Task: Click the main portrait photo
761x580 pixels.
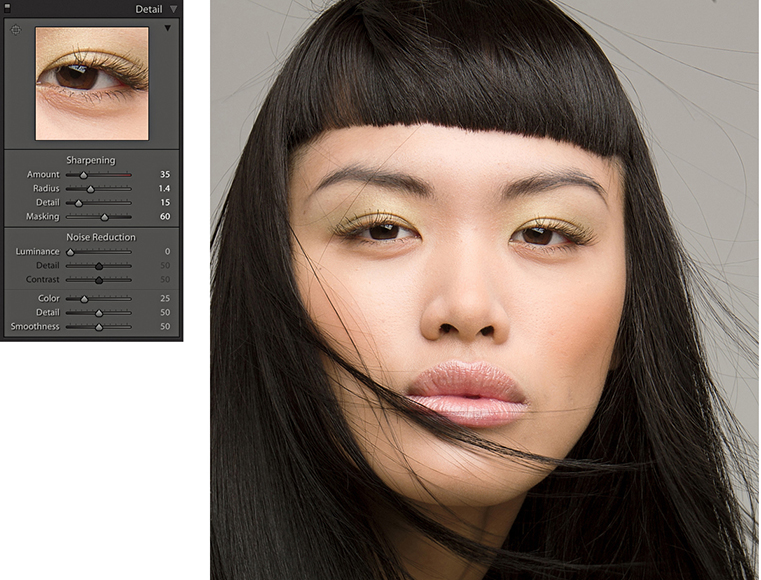Action: [x=485, y=290]
